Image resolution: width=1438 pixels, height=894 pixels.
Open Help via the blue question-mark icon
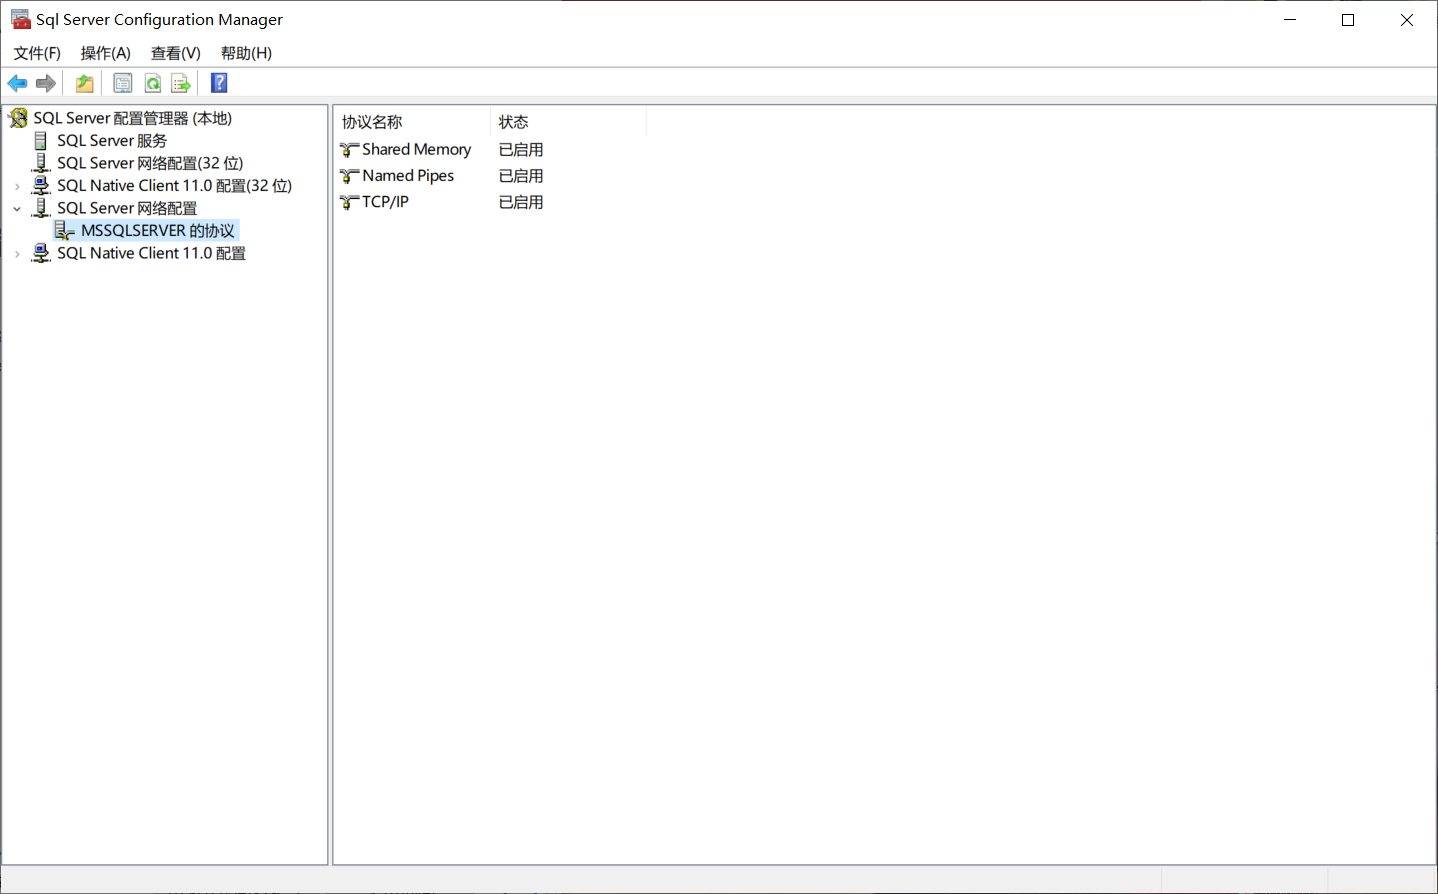coord(220,83)
